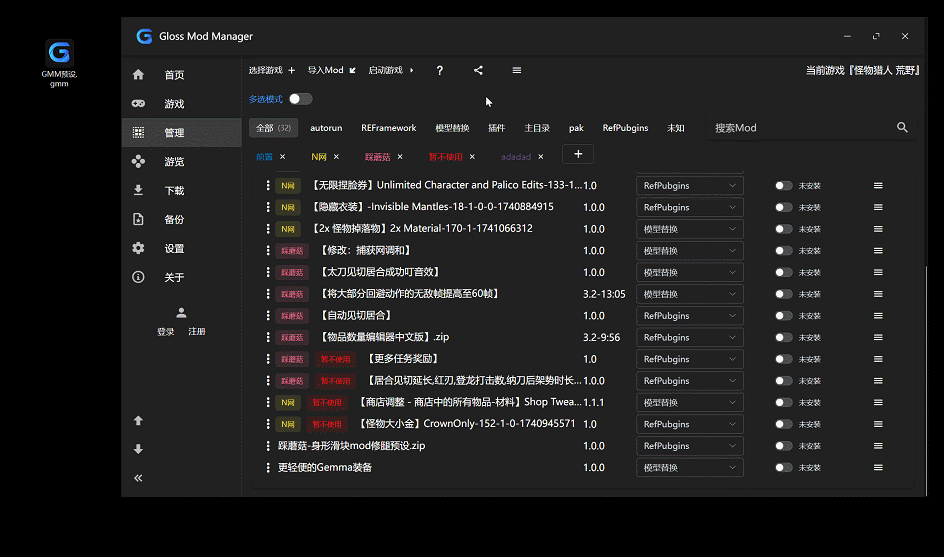Filter by the pink 踩蘑菇 tag
Viewport: 944px width, 557px height.
point(377,157)
